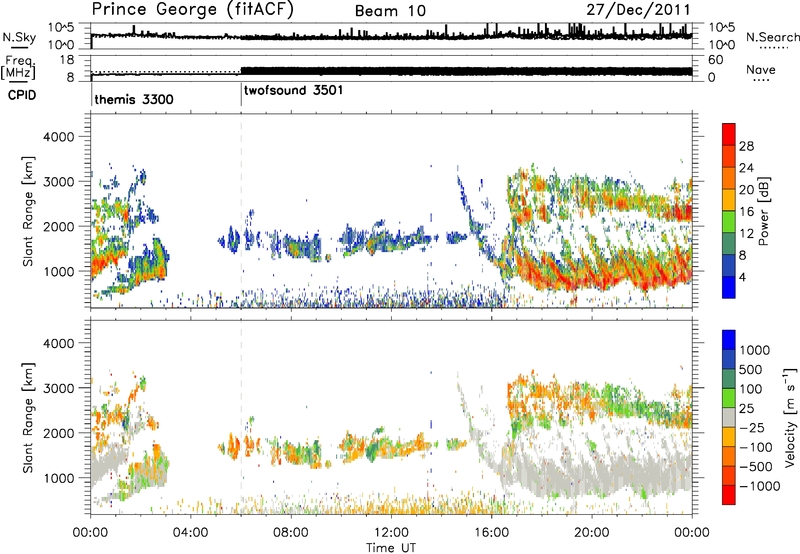Pick the green 25–100 Velocity colorbar segment

pos(729,398)
